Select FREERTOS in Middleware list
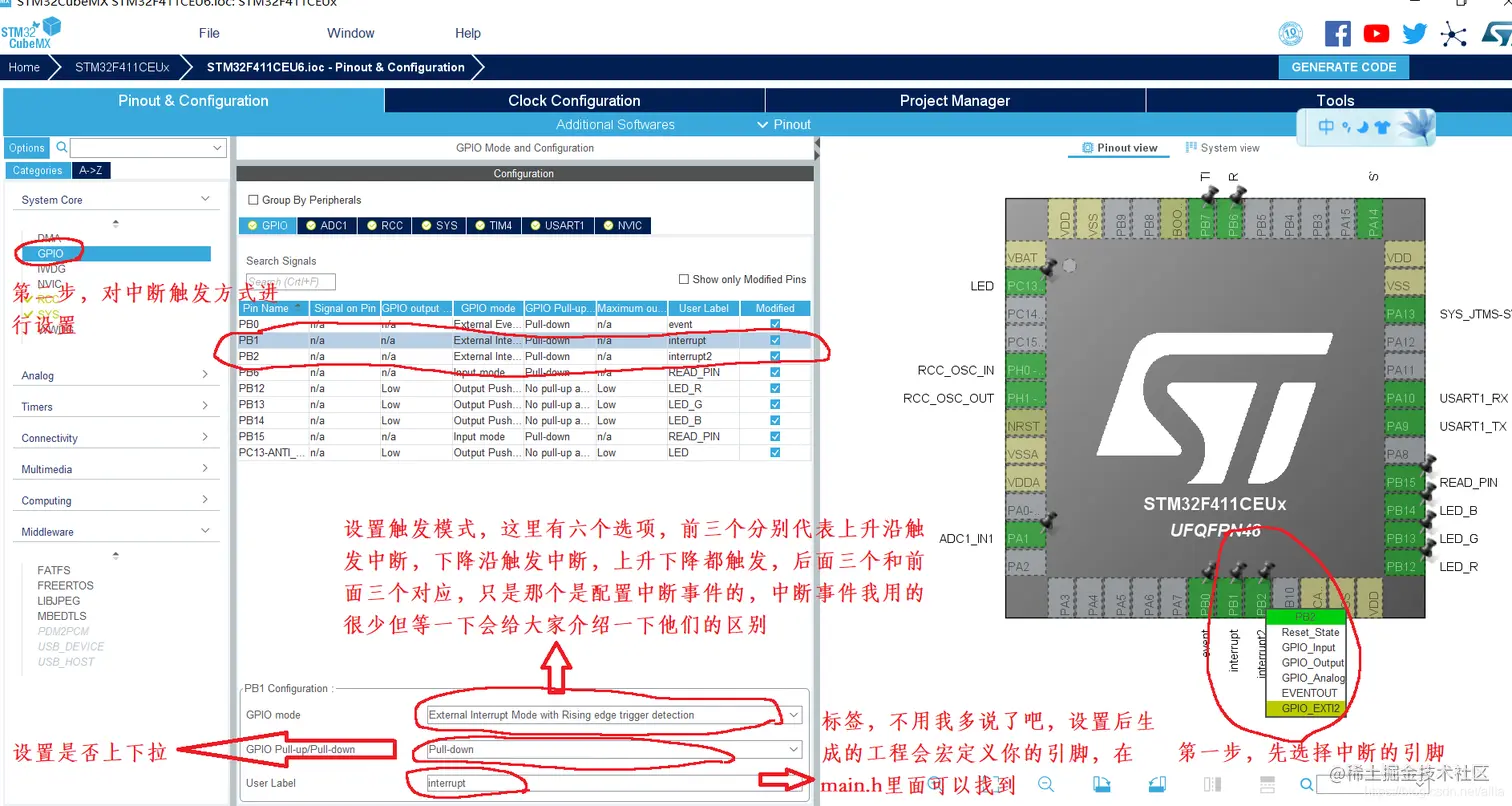 pyautogui.click(x=65, y=585)
